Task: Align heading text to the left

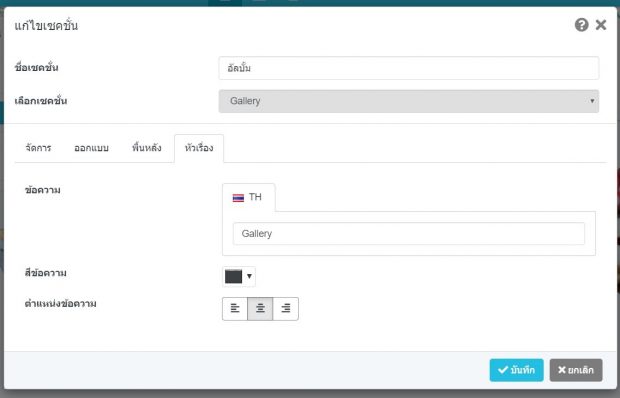Action: [x=235, y=309]
